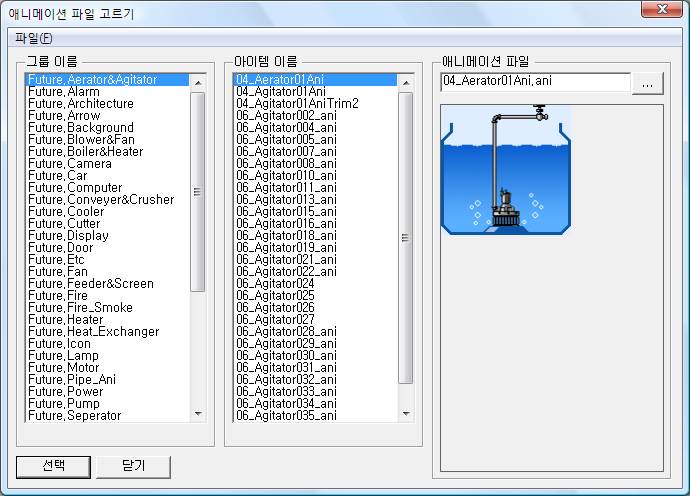
Task: Select group Future.Heat_Exchanger
Action: (108, 332)
